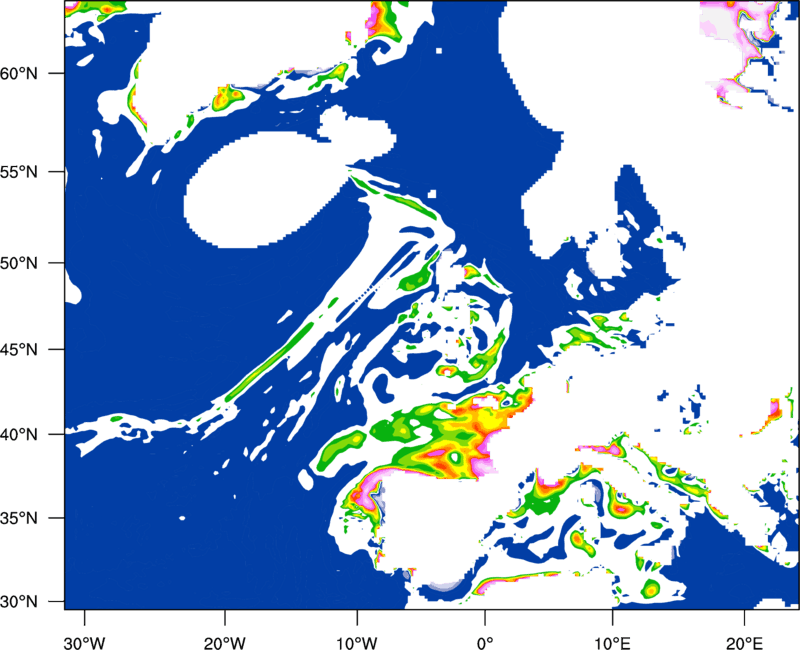Click the 10°E longitude label
800x650 pixels.
click(612, 643)
